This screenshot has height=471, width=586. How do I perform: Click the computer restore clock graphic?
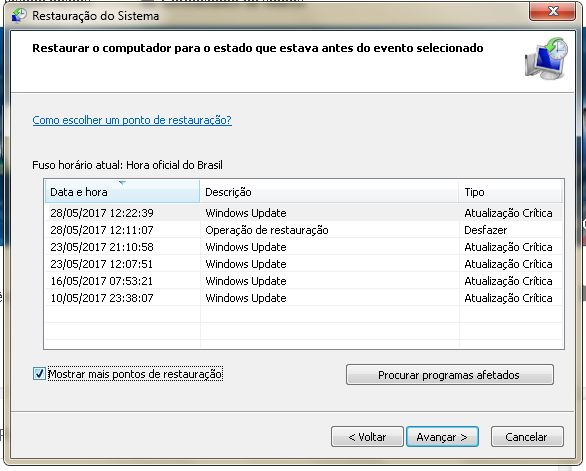click(x=546, y=58)
